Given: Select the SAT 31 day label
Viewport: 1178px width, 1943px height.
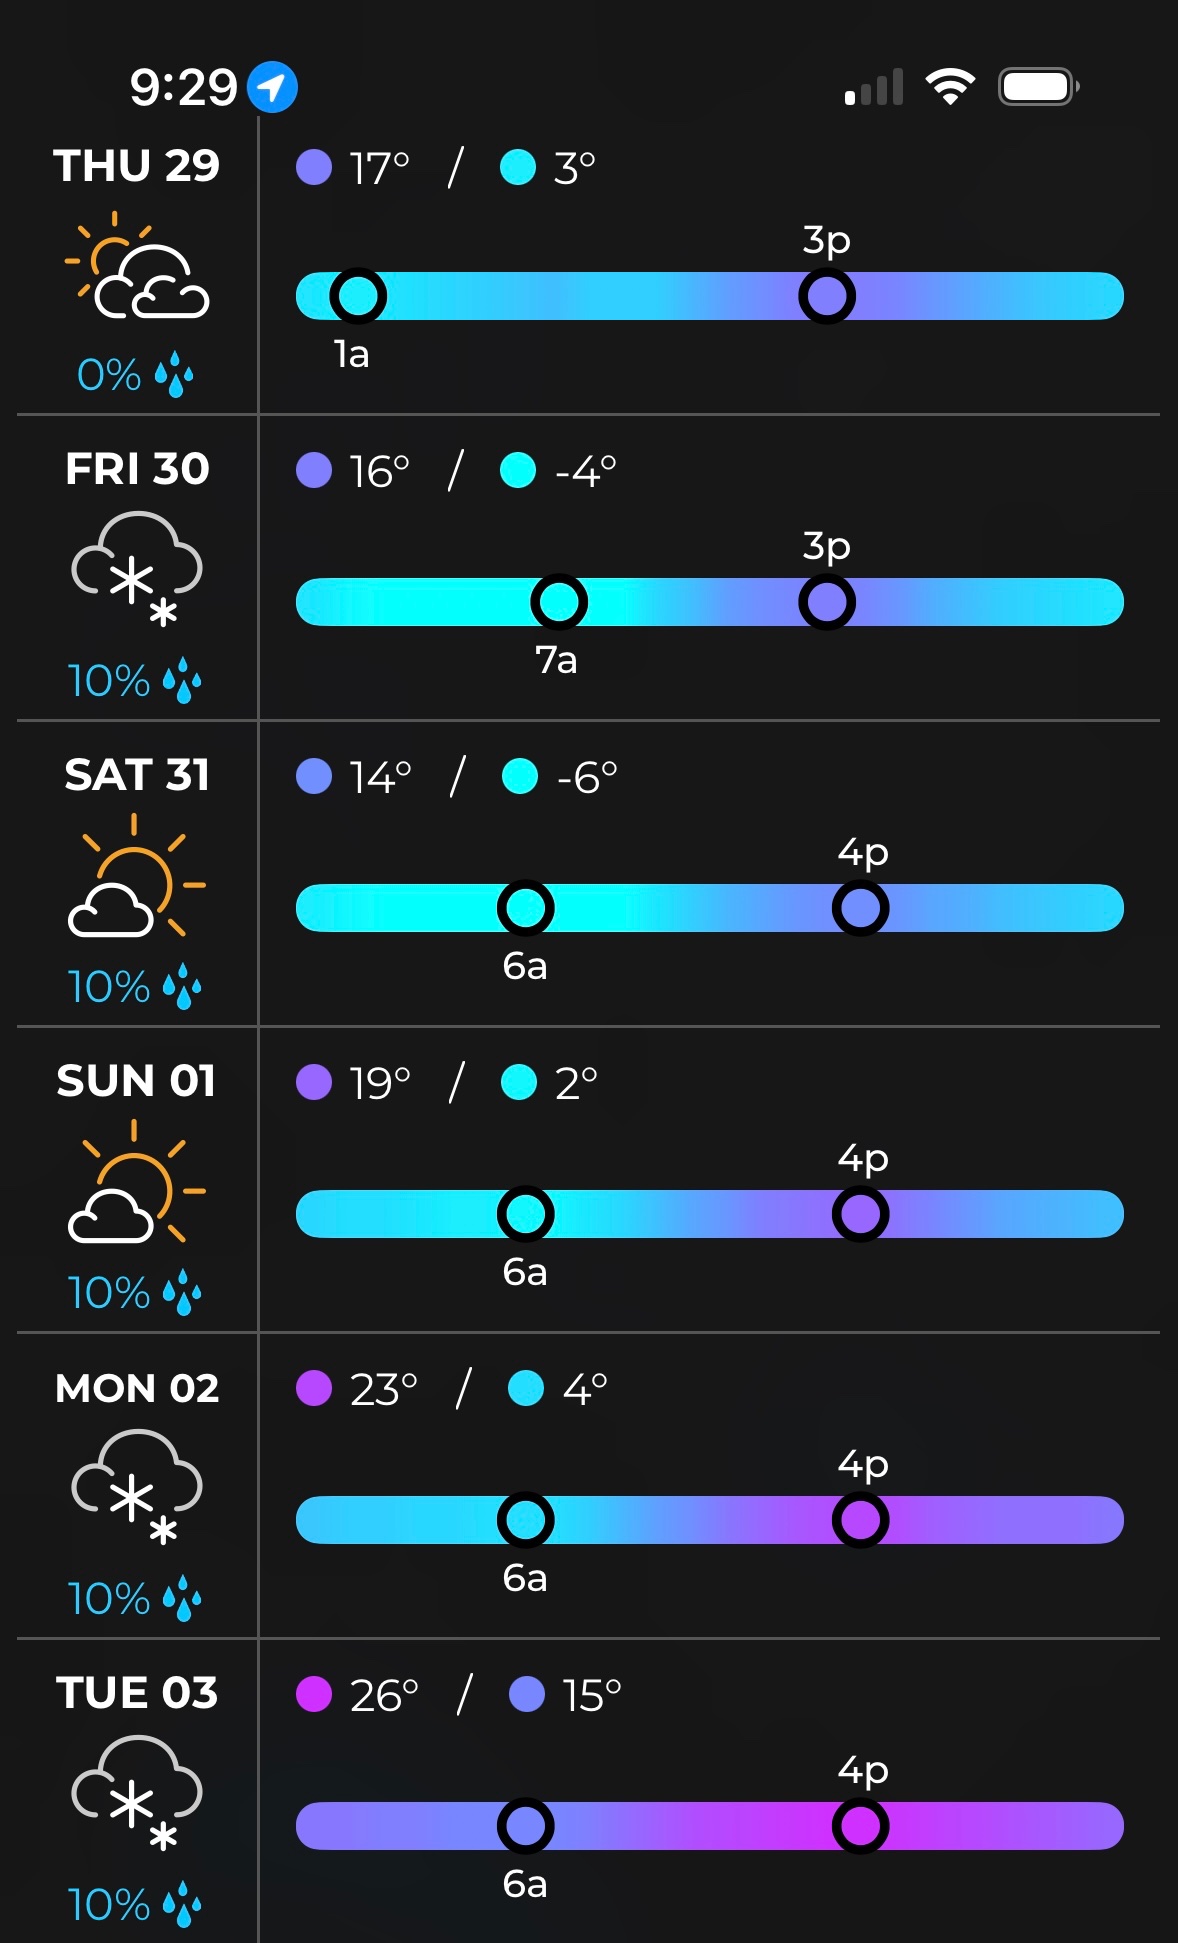Looking at the screenshot, I should tap(137, 775).
